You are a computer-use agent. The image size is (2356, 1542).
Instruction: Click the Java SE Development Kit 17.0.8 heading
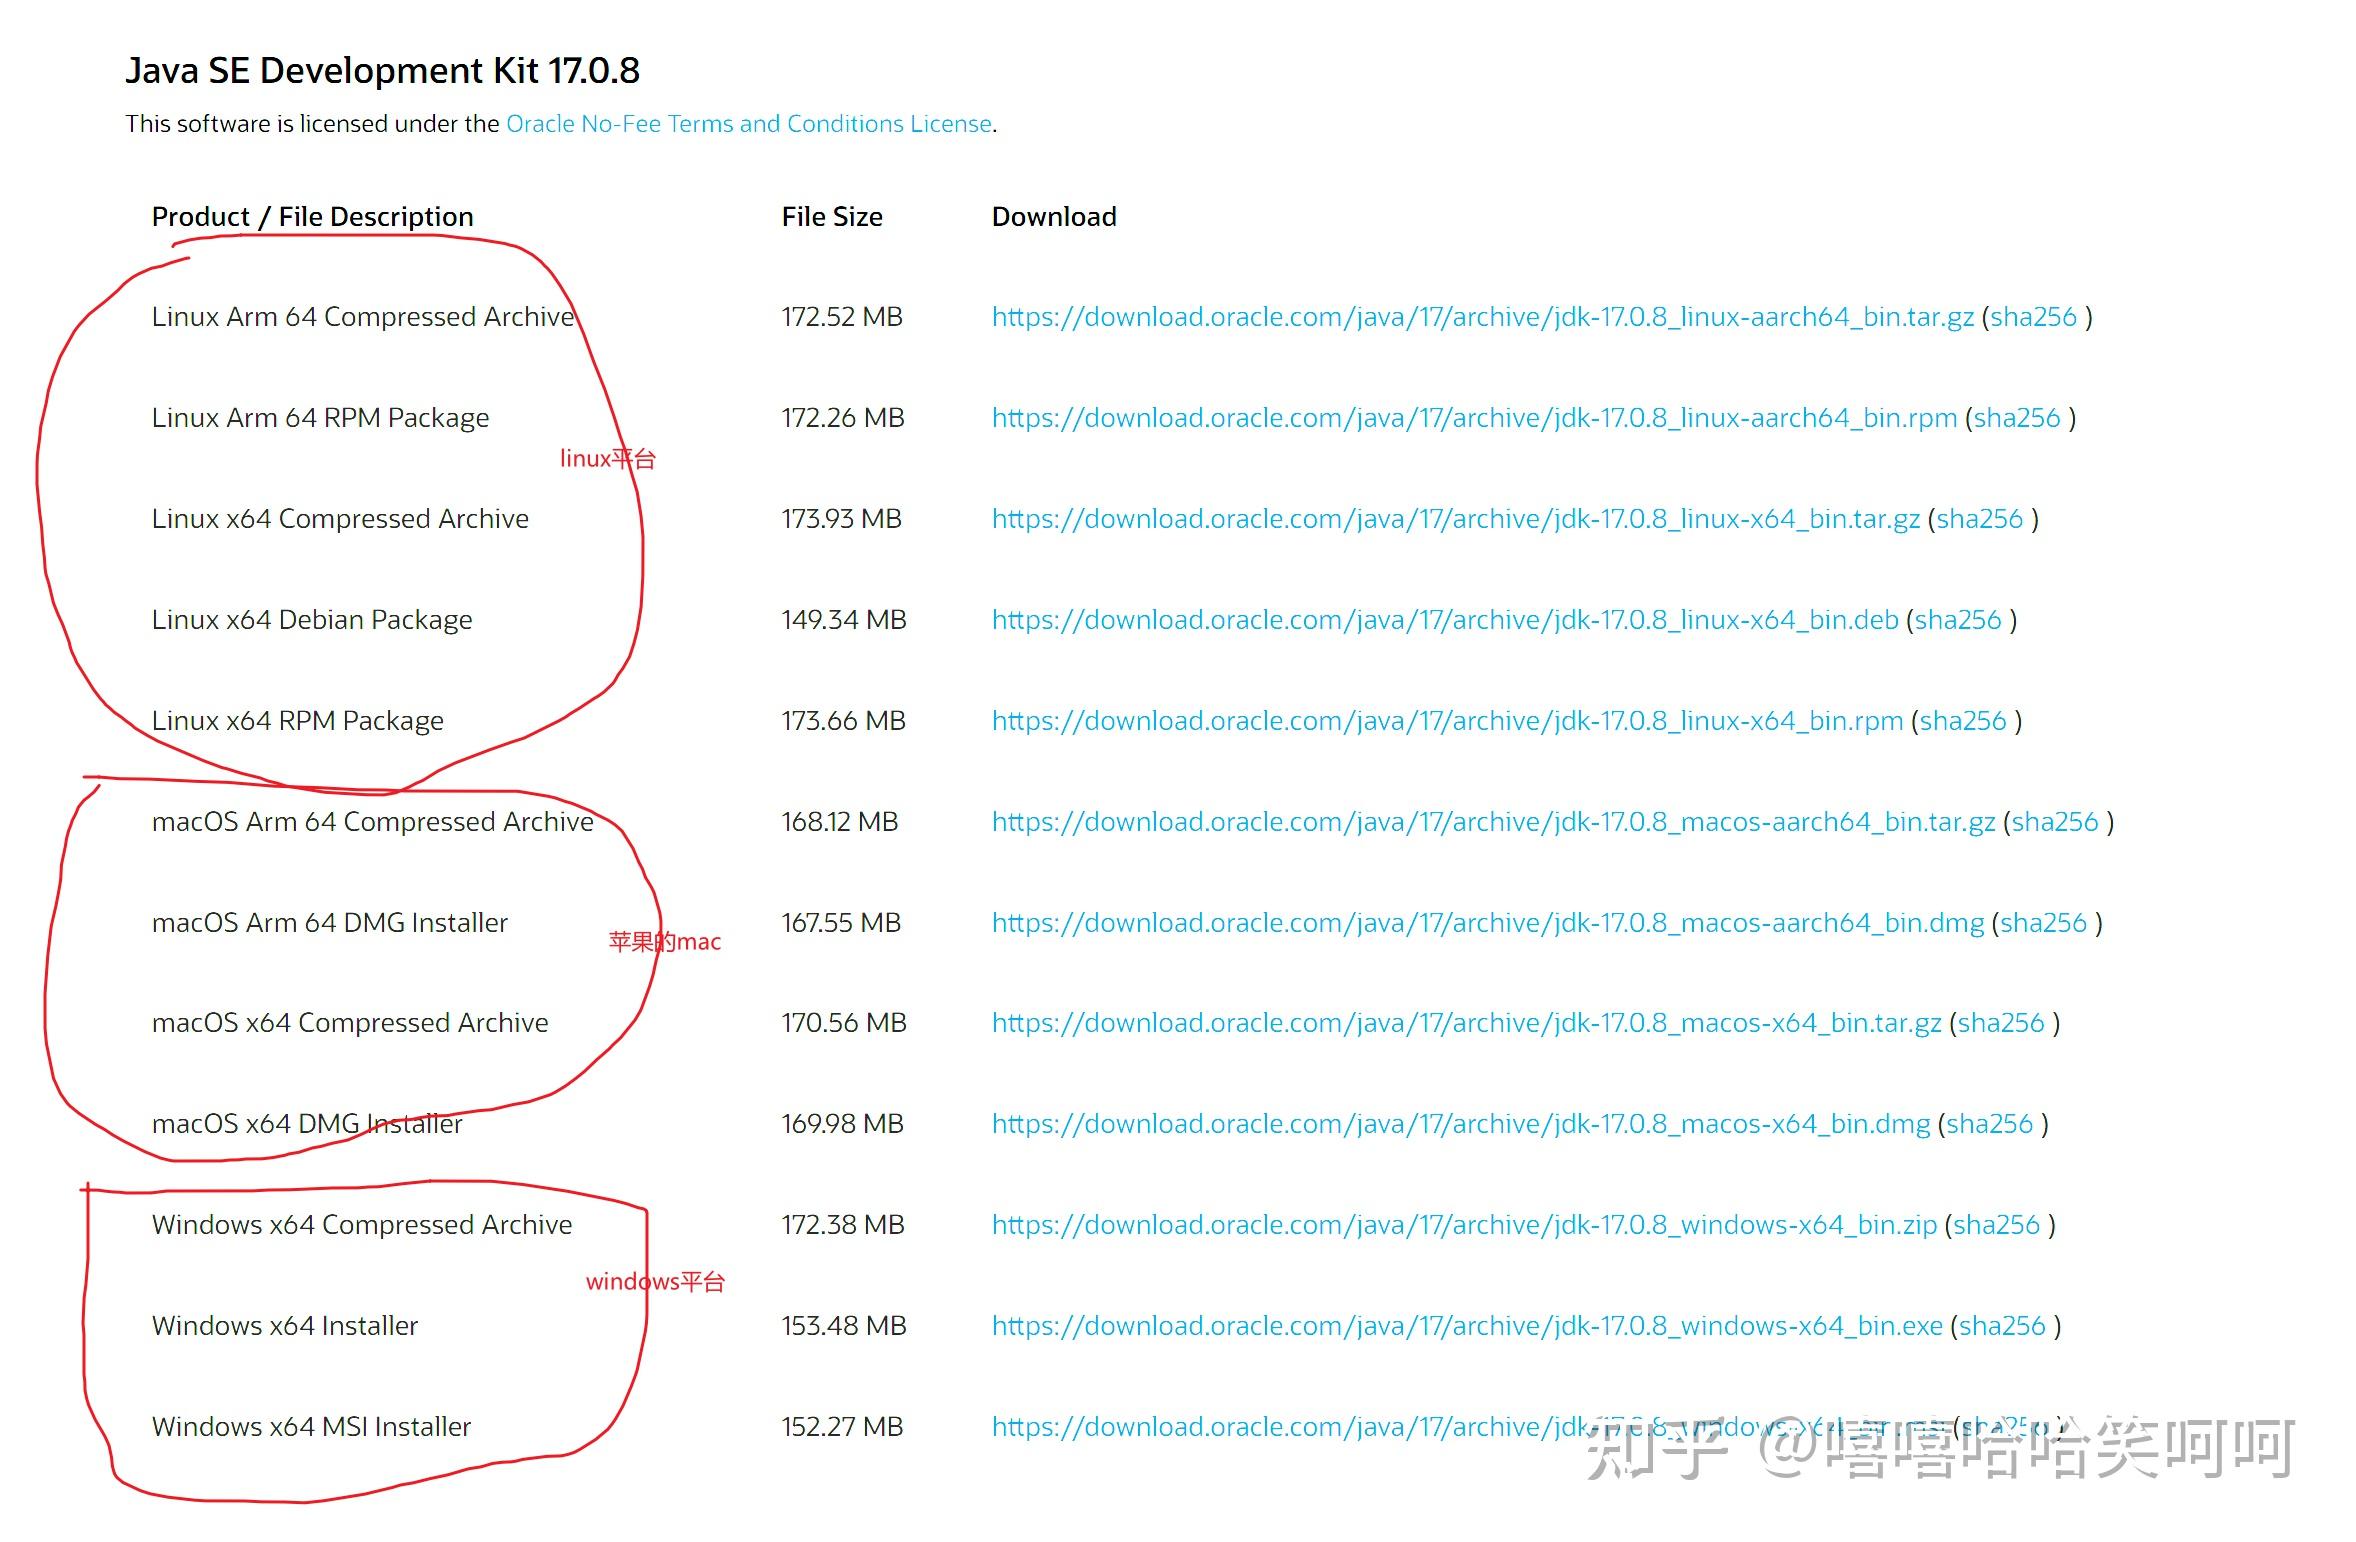pos(382,71)
